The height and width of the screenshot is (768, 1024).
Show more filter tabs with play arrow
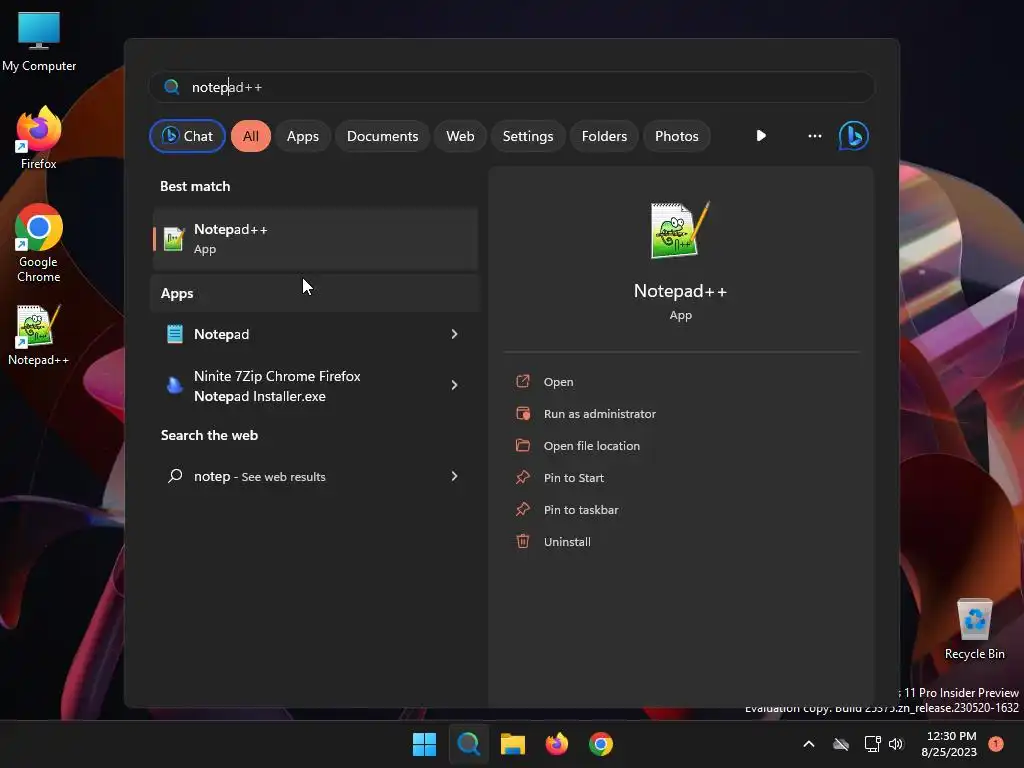coord(761,136)
